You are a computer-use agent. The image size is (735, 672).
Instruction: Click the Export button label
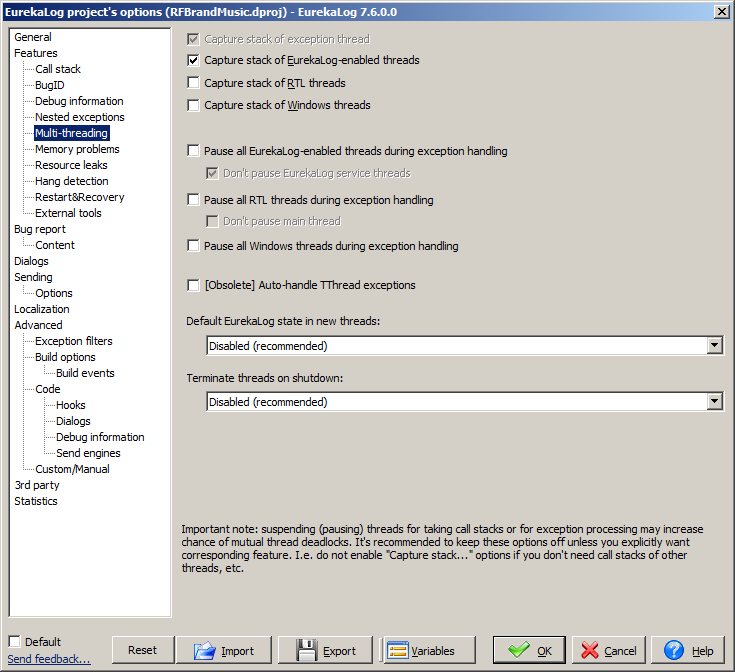coord(339,651)
